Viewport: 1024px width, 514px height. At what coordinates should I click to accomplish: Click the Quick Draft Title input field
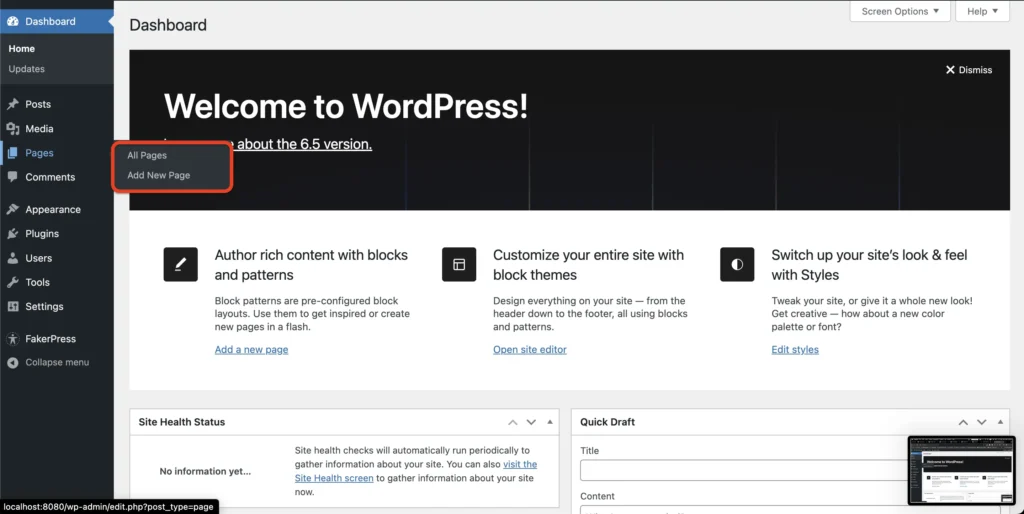point(742,470)
